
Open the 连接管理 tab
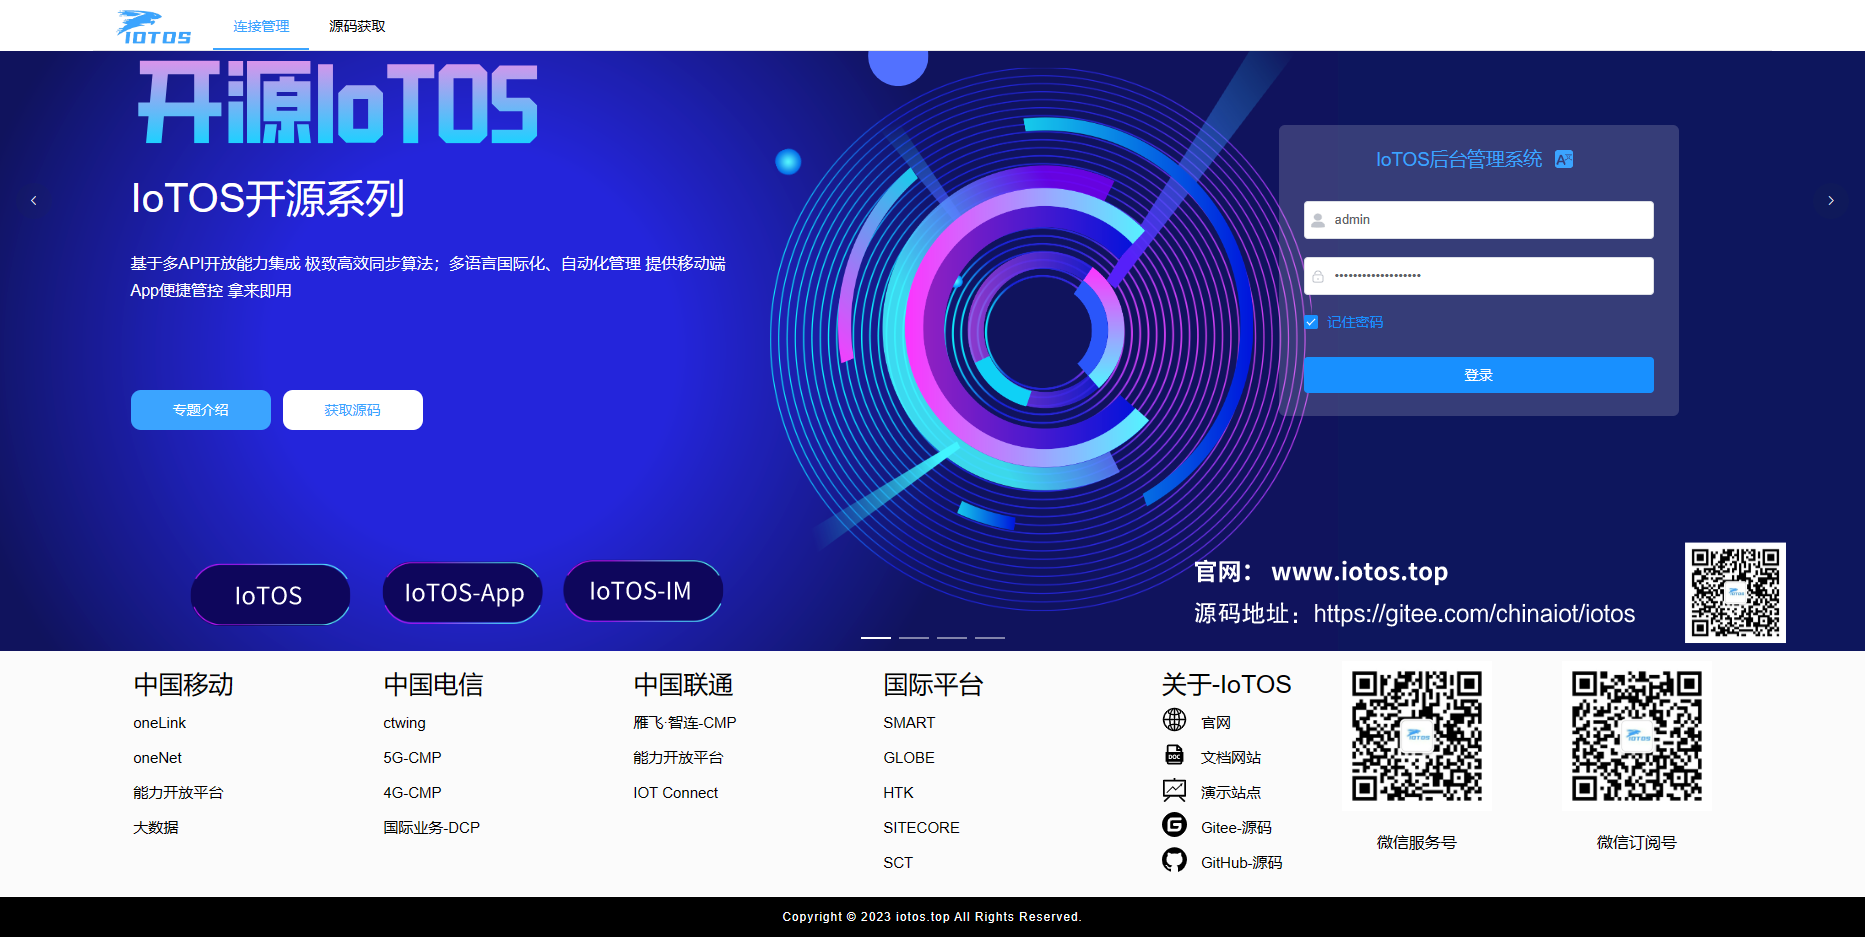click(x=261, y=26)
